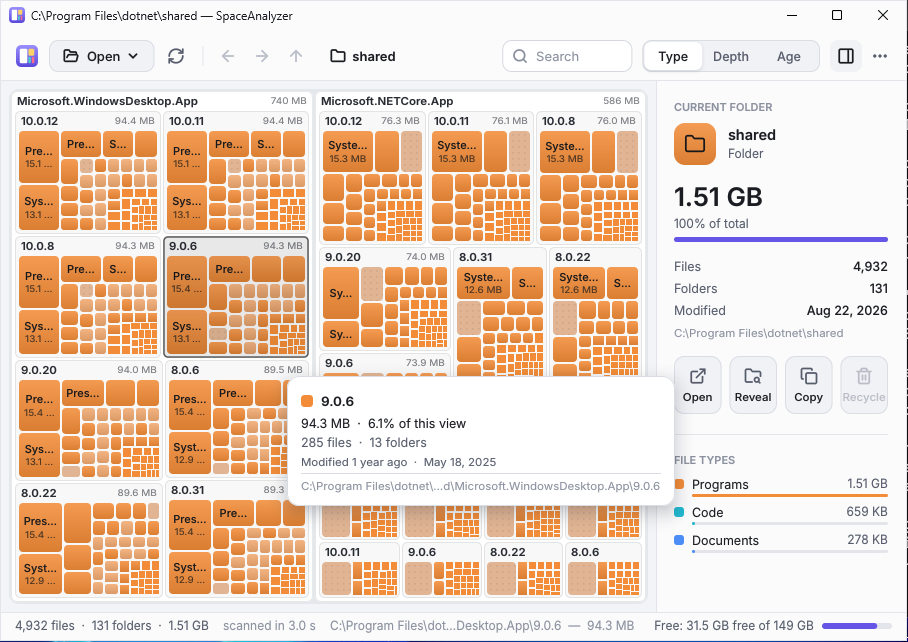This screenshot has width=908, height=642.
Task: Select the 10.0.11 block under WindowsDesktop.App
Action: [236, 173]
